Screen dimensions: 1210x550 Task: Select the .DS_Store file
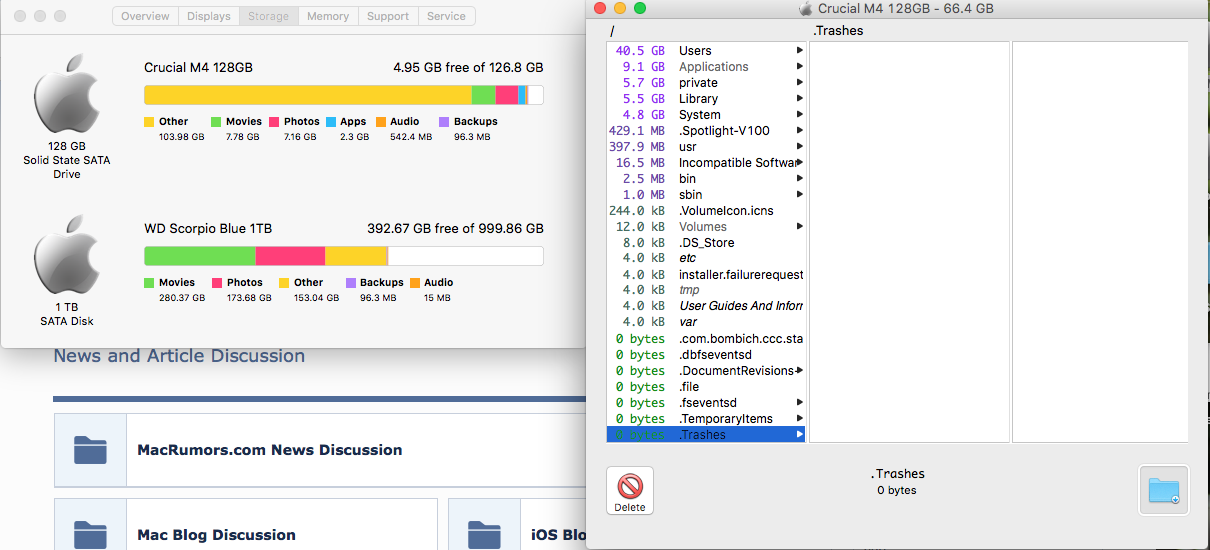(x=706, y=242)
